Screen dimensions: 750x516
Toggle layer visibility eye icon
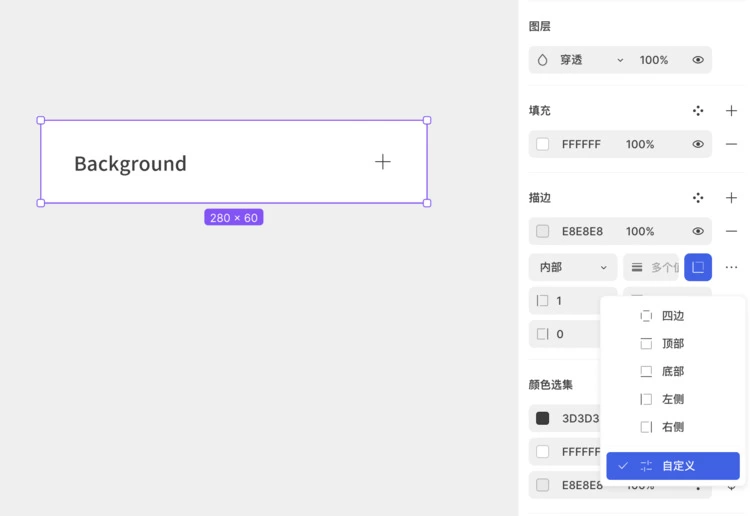pos(698,60)
